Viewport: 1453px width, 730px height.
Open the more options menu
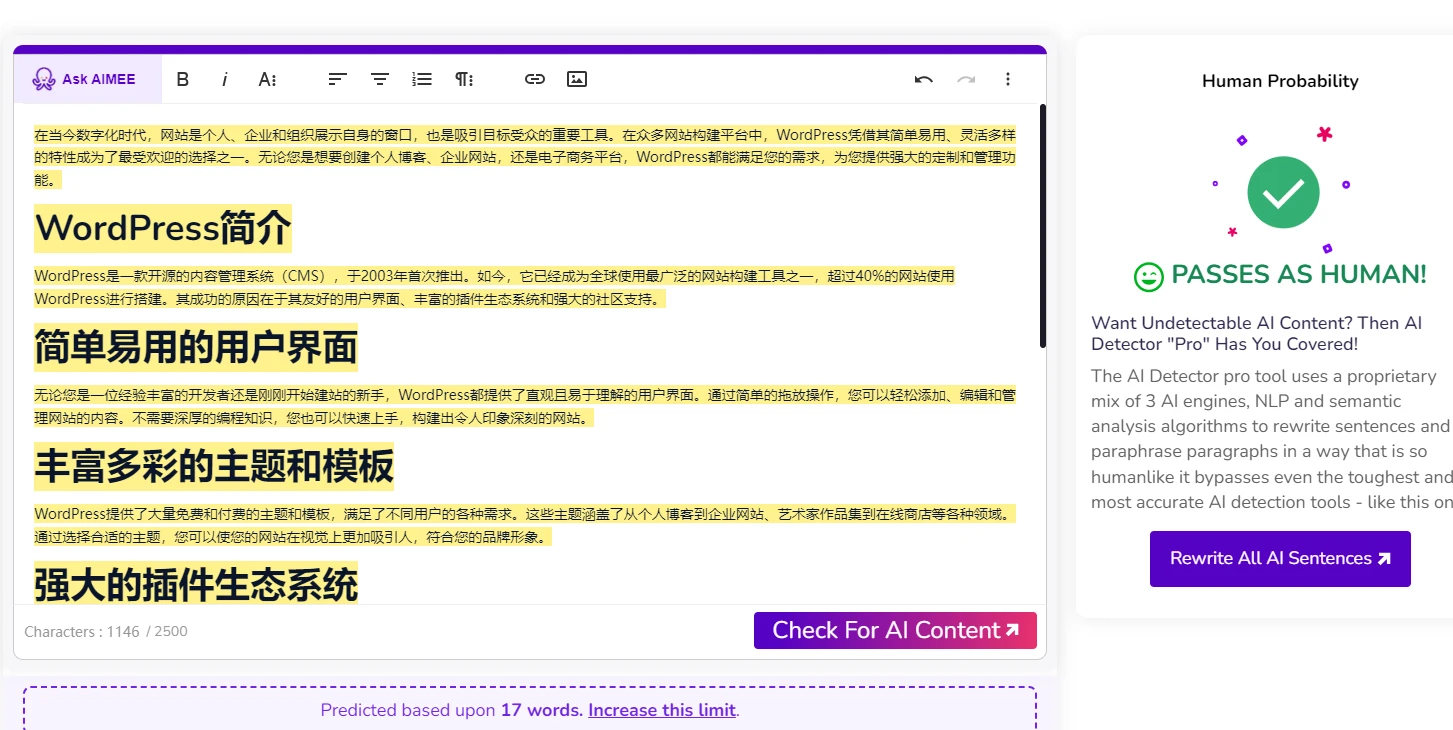[1008, 79]
